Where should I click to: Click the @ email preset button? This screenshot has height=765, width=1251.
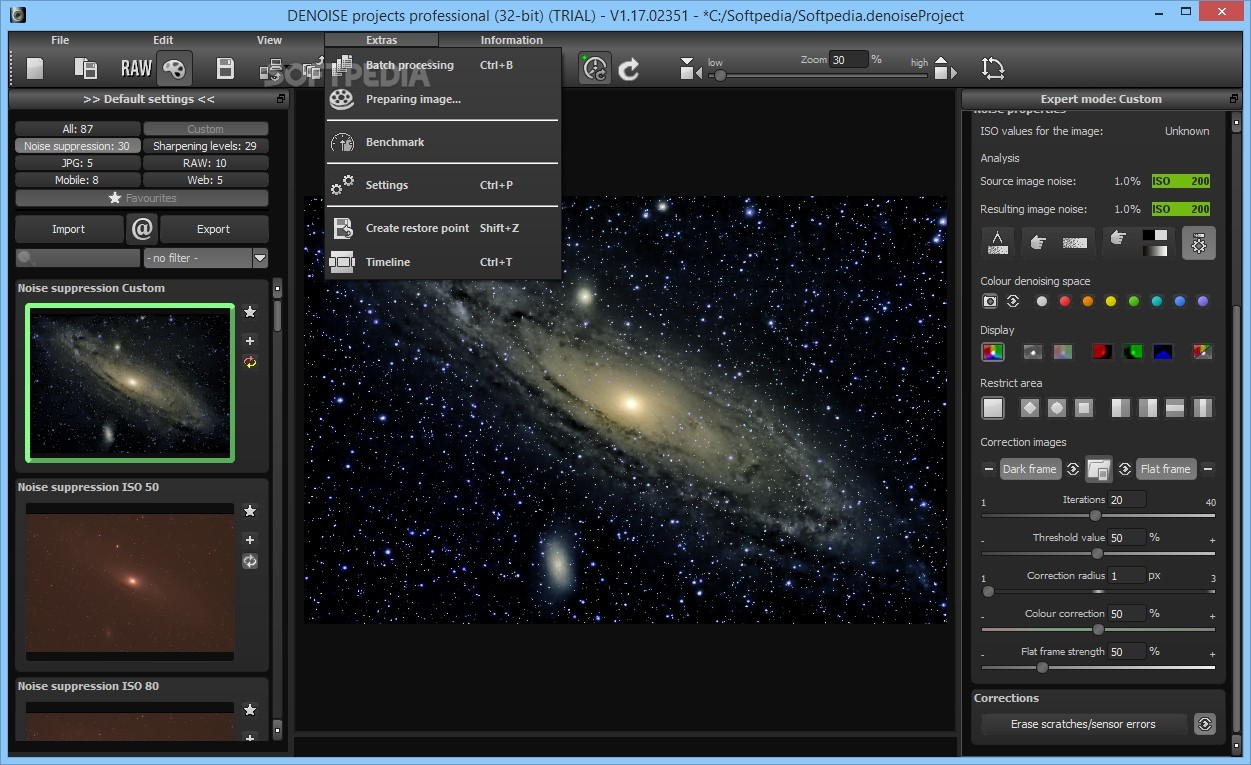(x=142, y=229)
